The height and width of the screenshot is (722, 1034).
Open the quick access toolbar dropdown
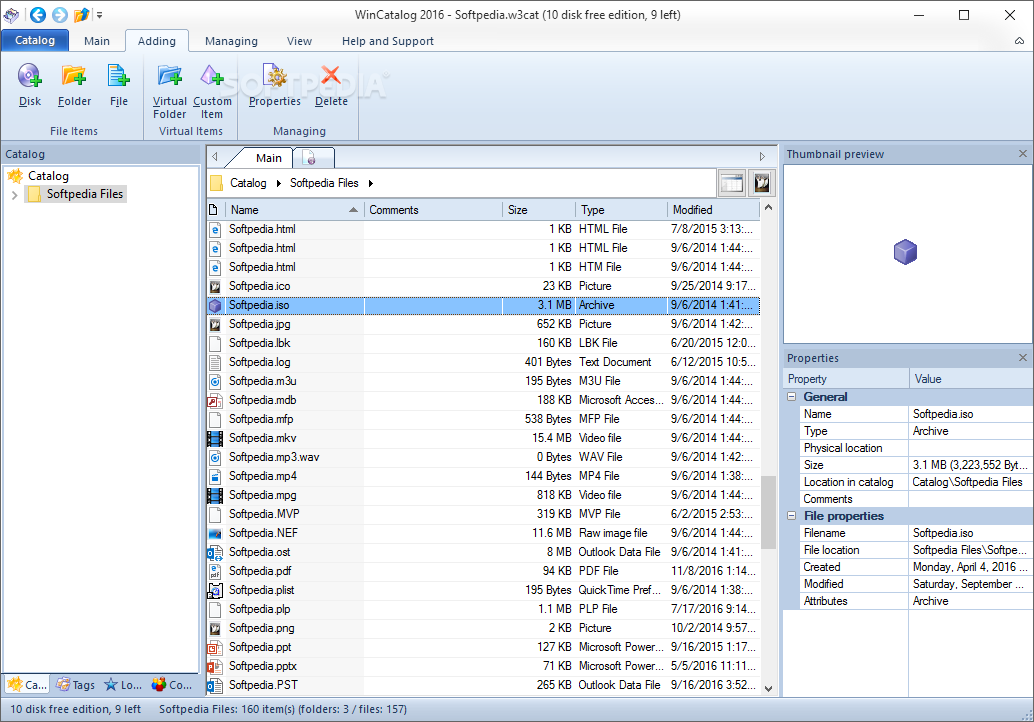tap(100, 15)
